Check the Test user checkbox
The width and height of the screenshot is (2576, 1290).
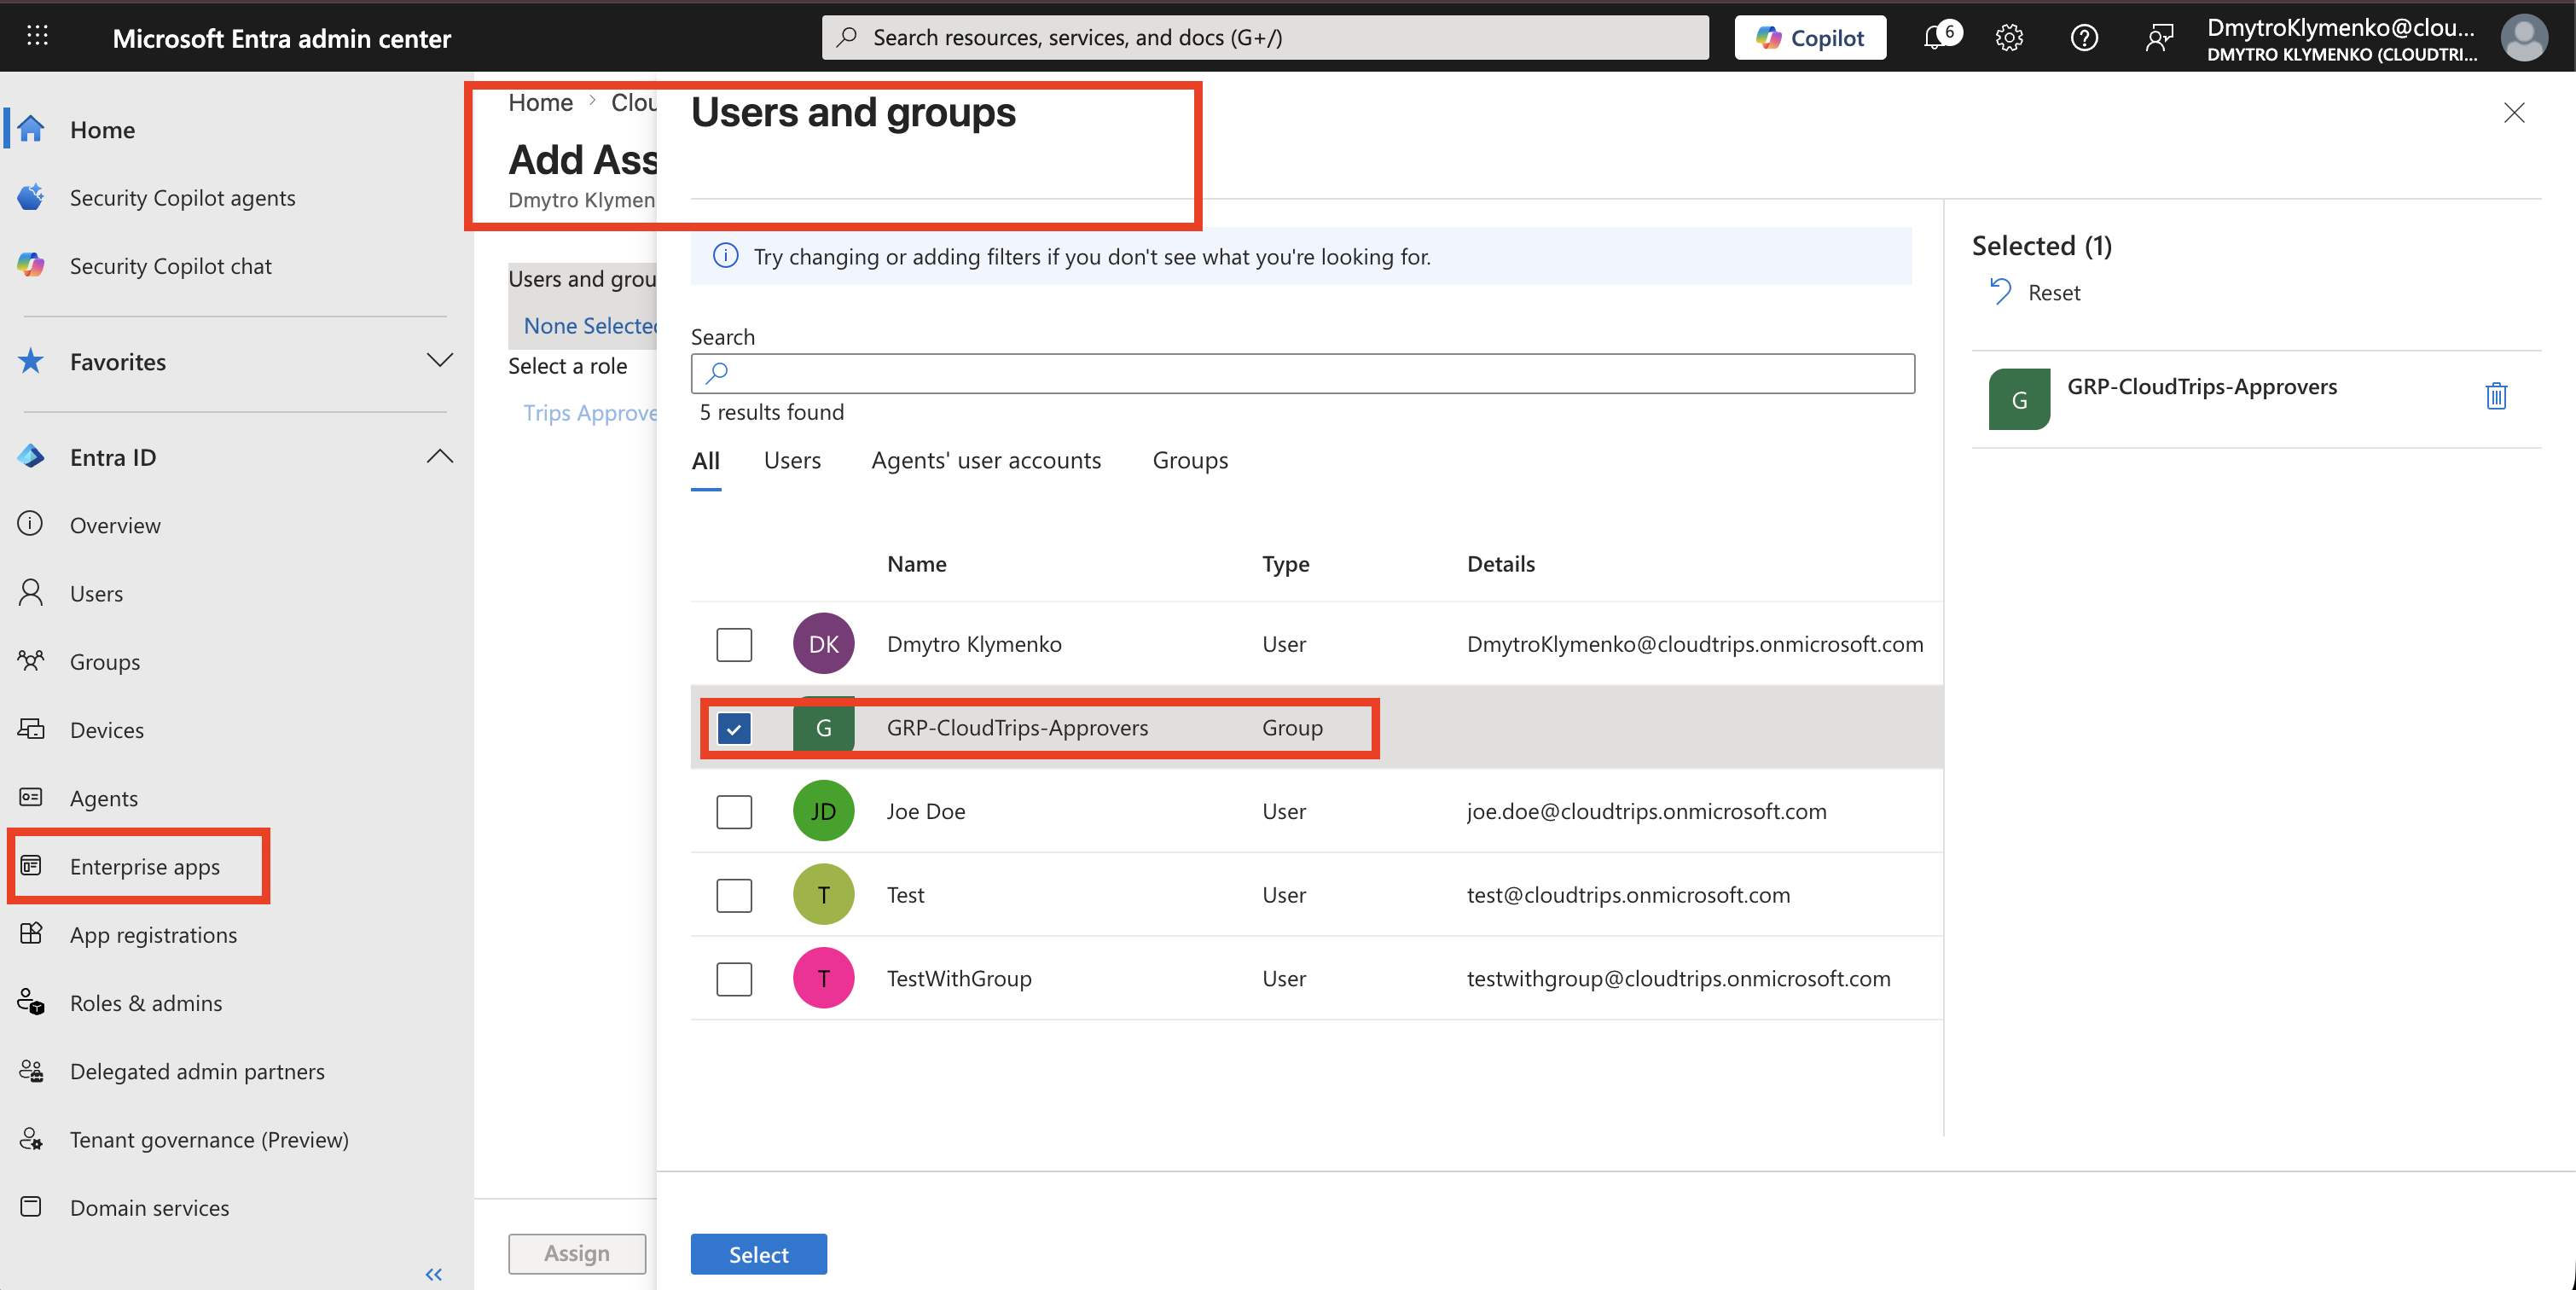(x=734, y=895)
